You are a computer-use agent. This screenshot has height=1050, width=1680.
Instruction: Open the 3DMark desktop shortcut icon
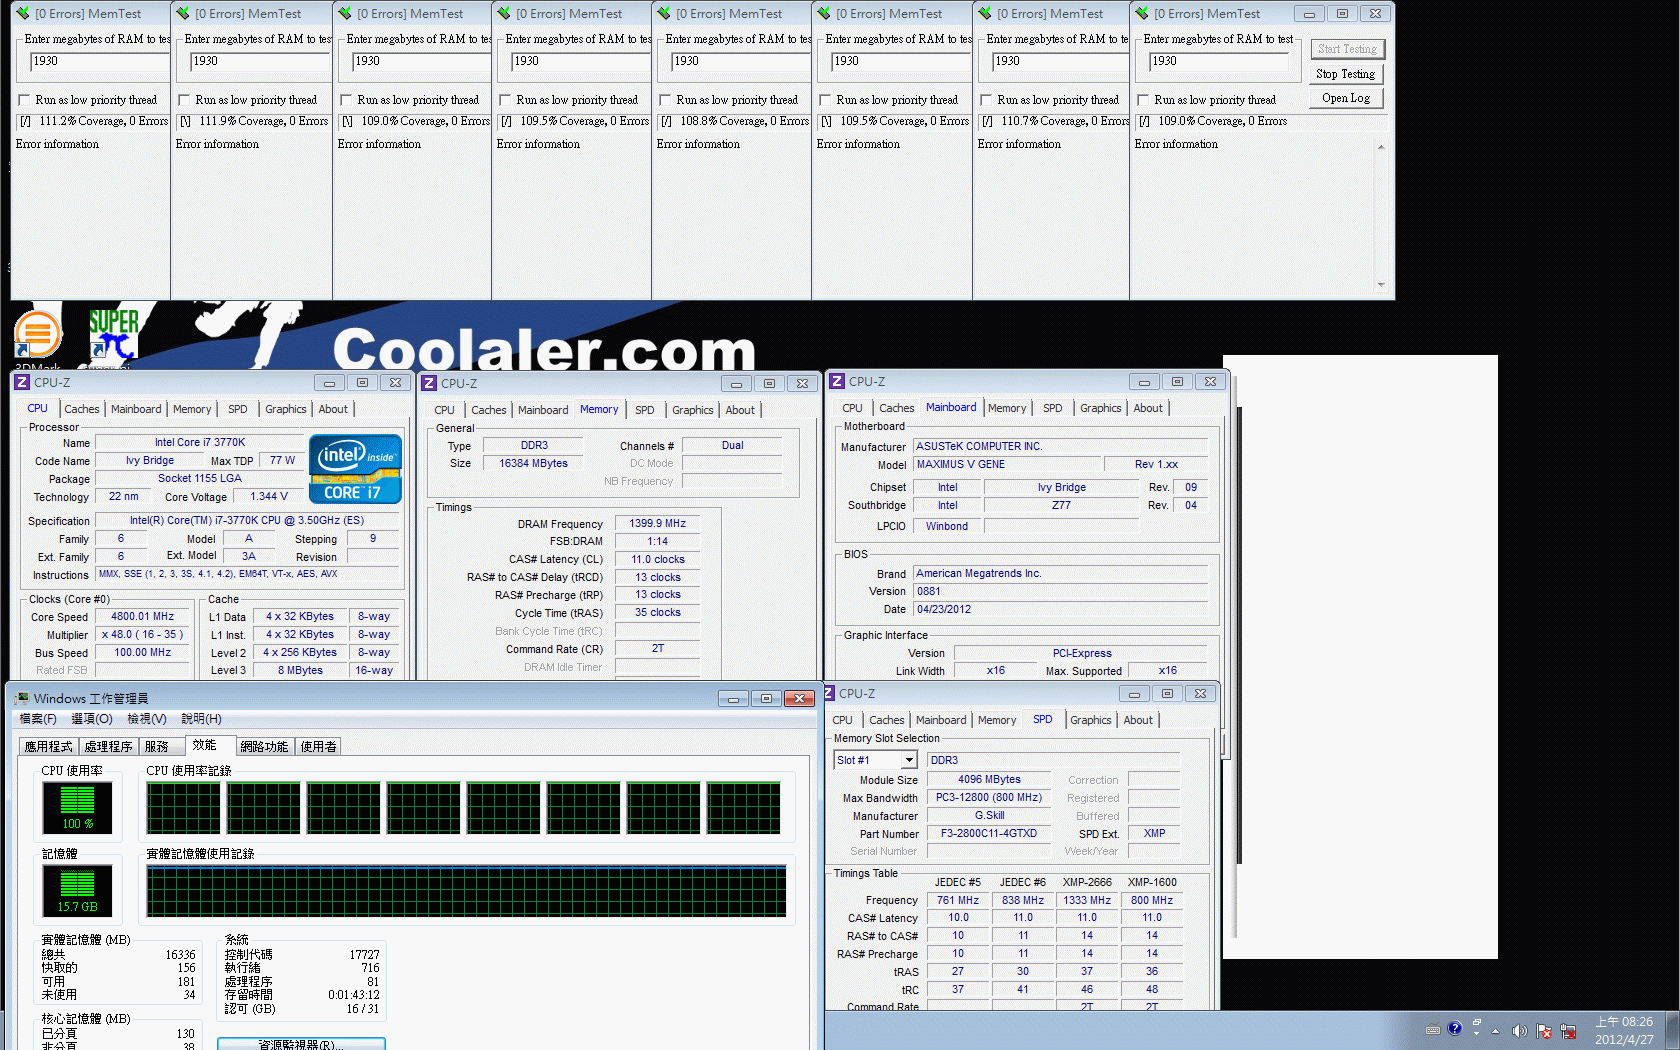point(38,333)
